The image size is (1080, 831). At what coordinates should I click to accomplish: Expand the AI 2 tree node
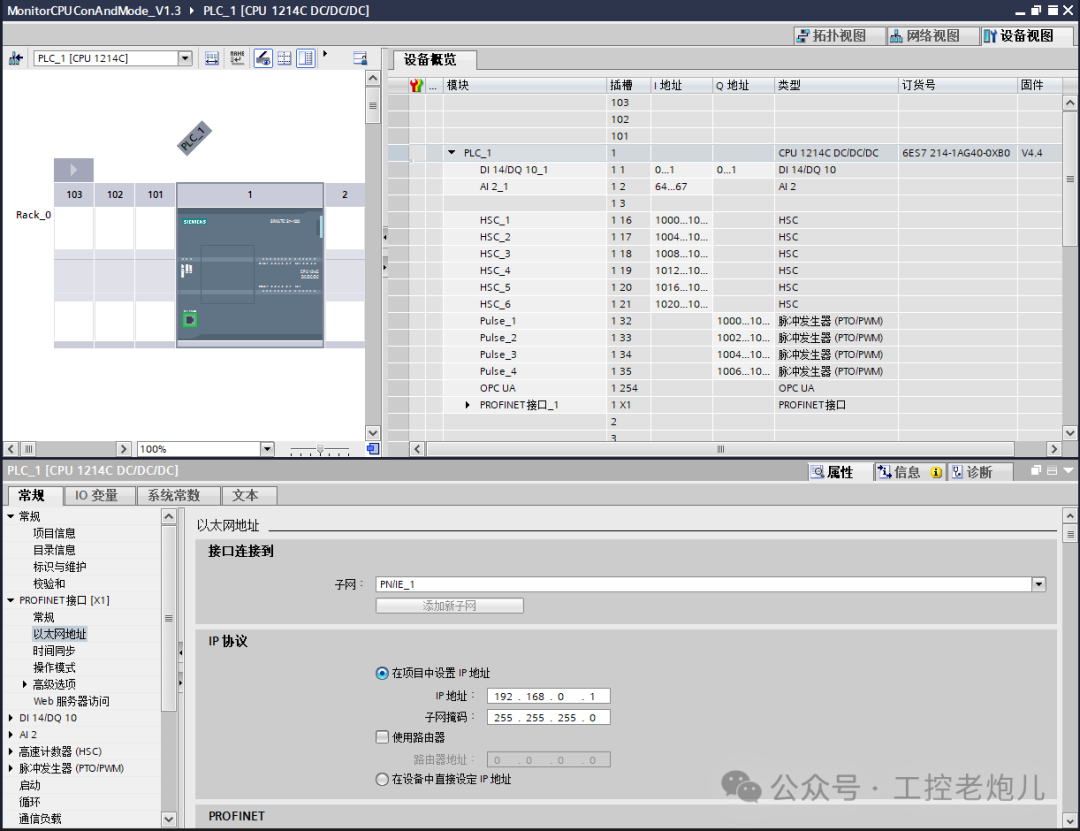11,735
